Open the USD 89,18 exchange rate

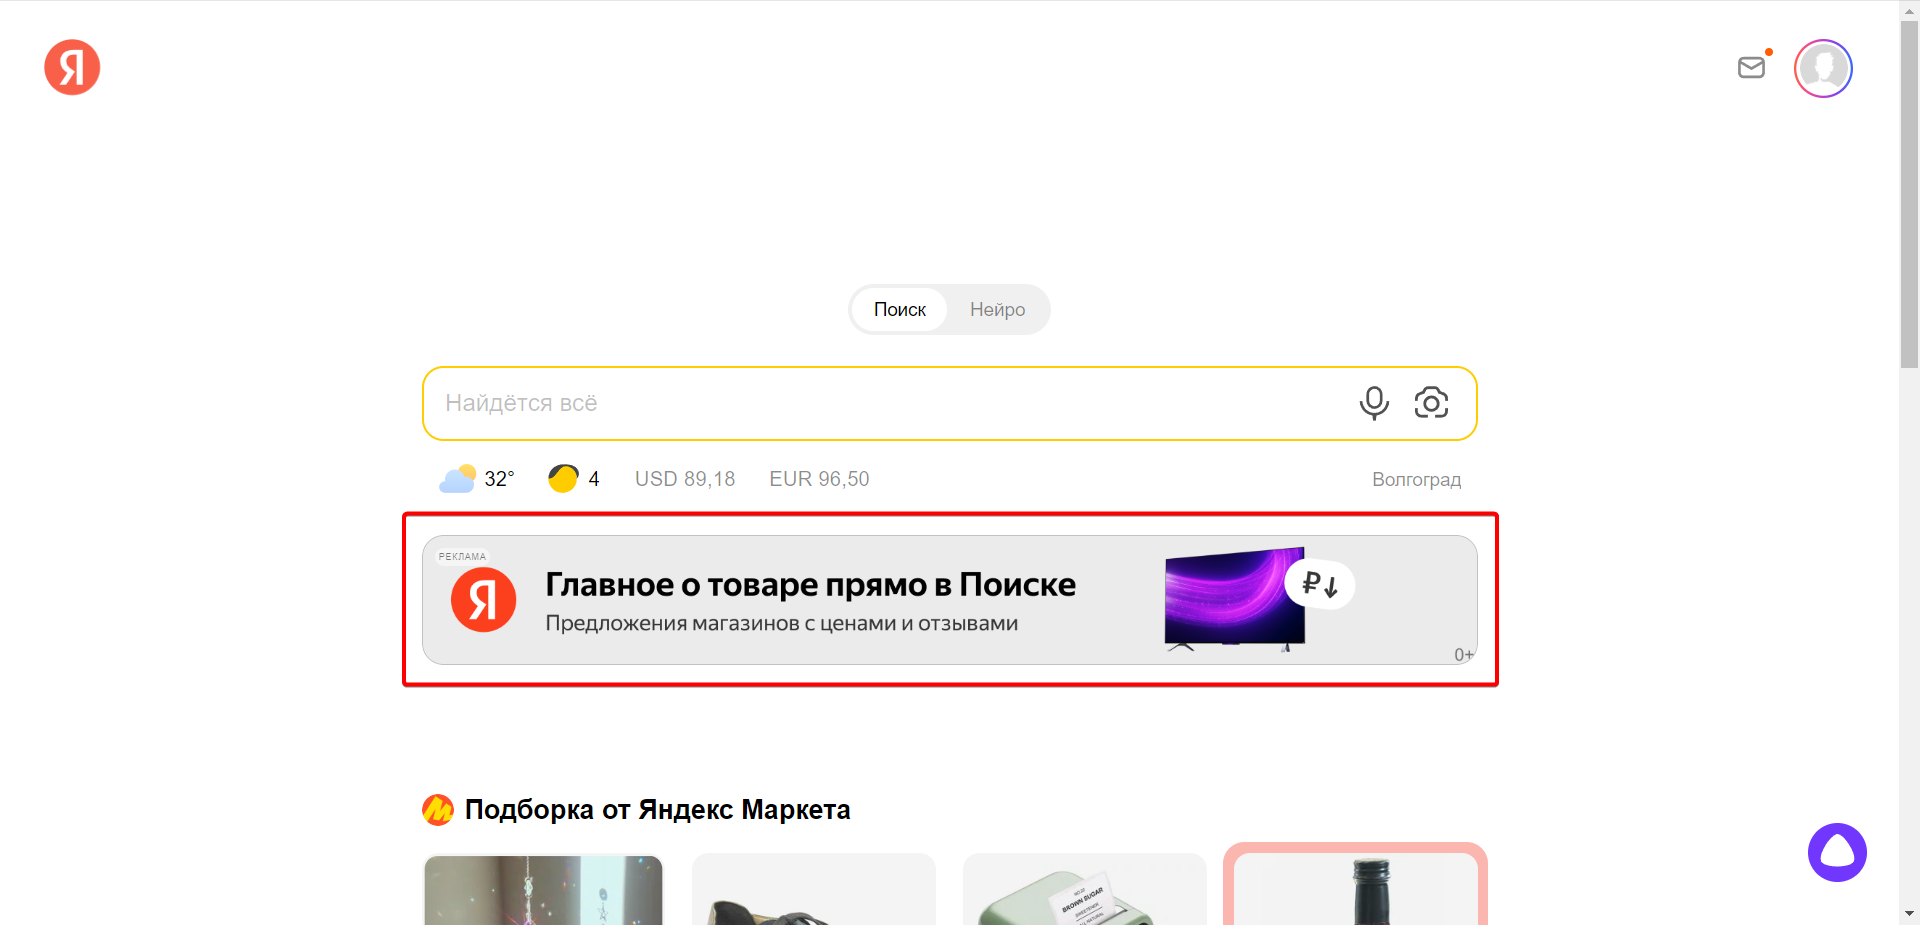685,479
